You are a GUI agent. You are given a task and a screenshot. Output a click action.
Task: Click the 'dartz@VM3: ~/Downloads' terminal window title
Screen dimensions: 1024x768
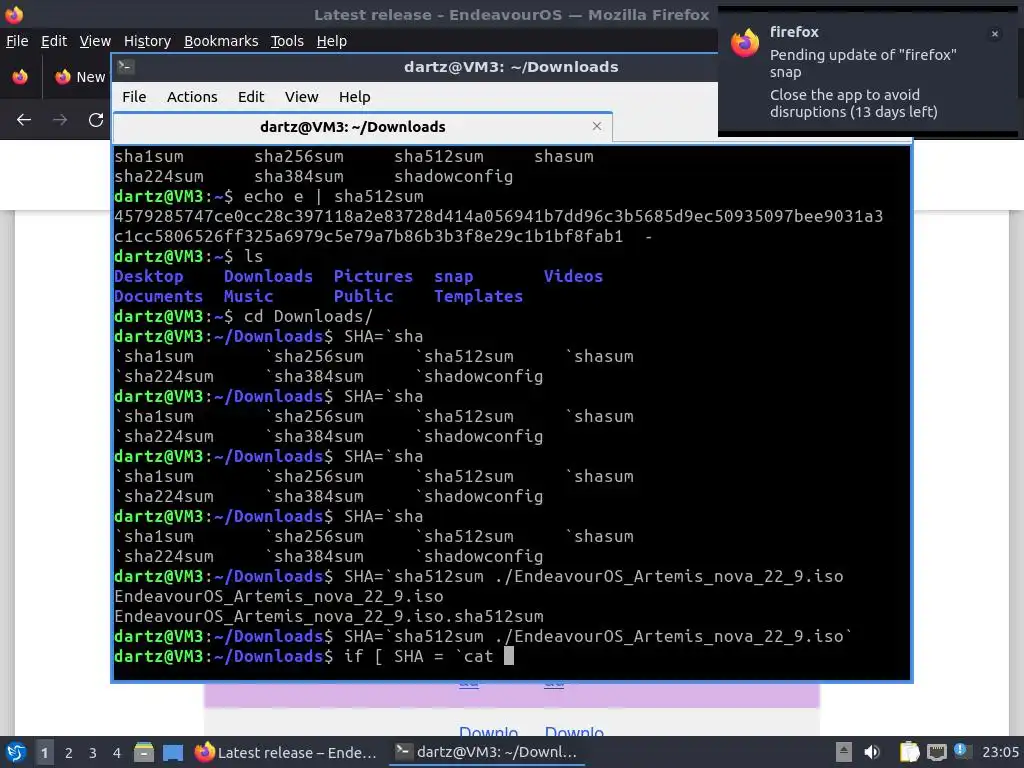[511, 67]
